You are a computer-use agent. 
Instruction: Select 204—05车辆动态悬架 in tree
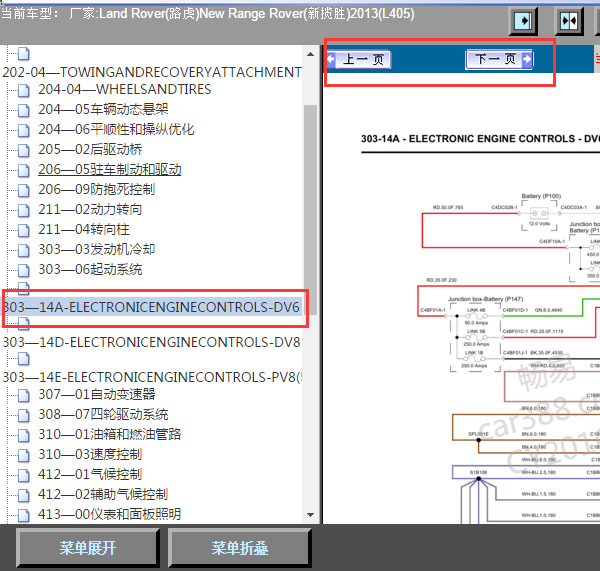click(103, 109)
